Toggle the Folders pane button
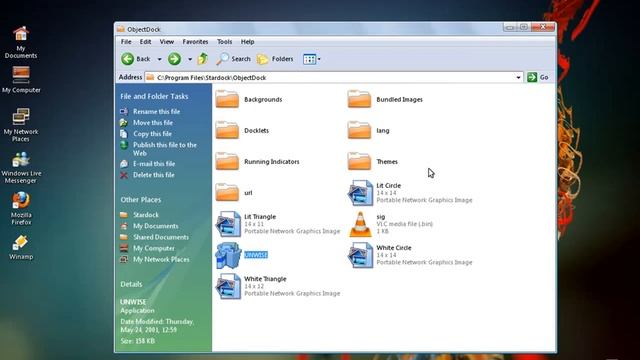640x360 pixels. (x=275, y=59)
